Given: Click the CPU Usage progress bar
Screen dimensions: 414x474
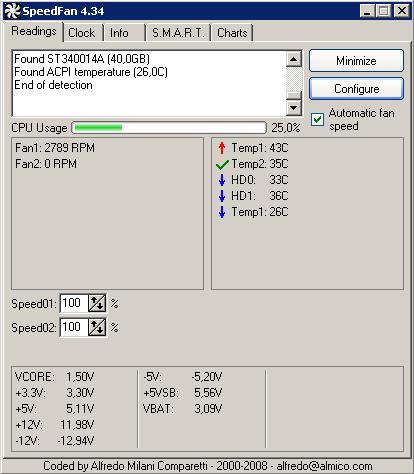Looking at the screenshot, I should pyautogui.click(x=169, y=128).
